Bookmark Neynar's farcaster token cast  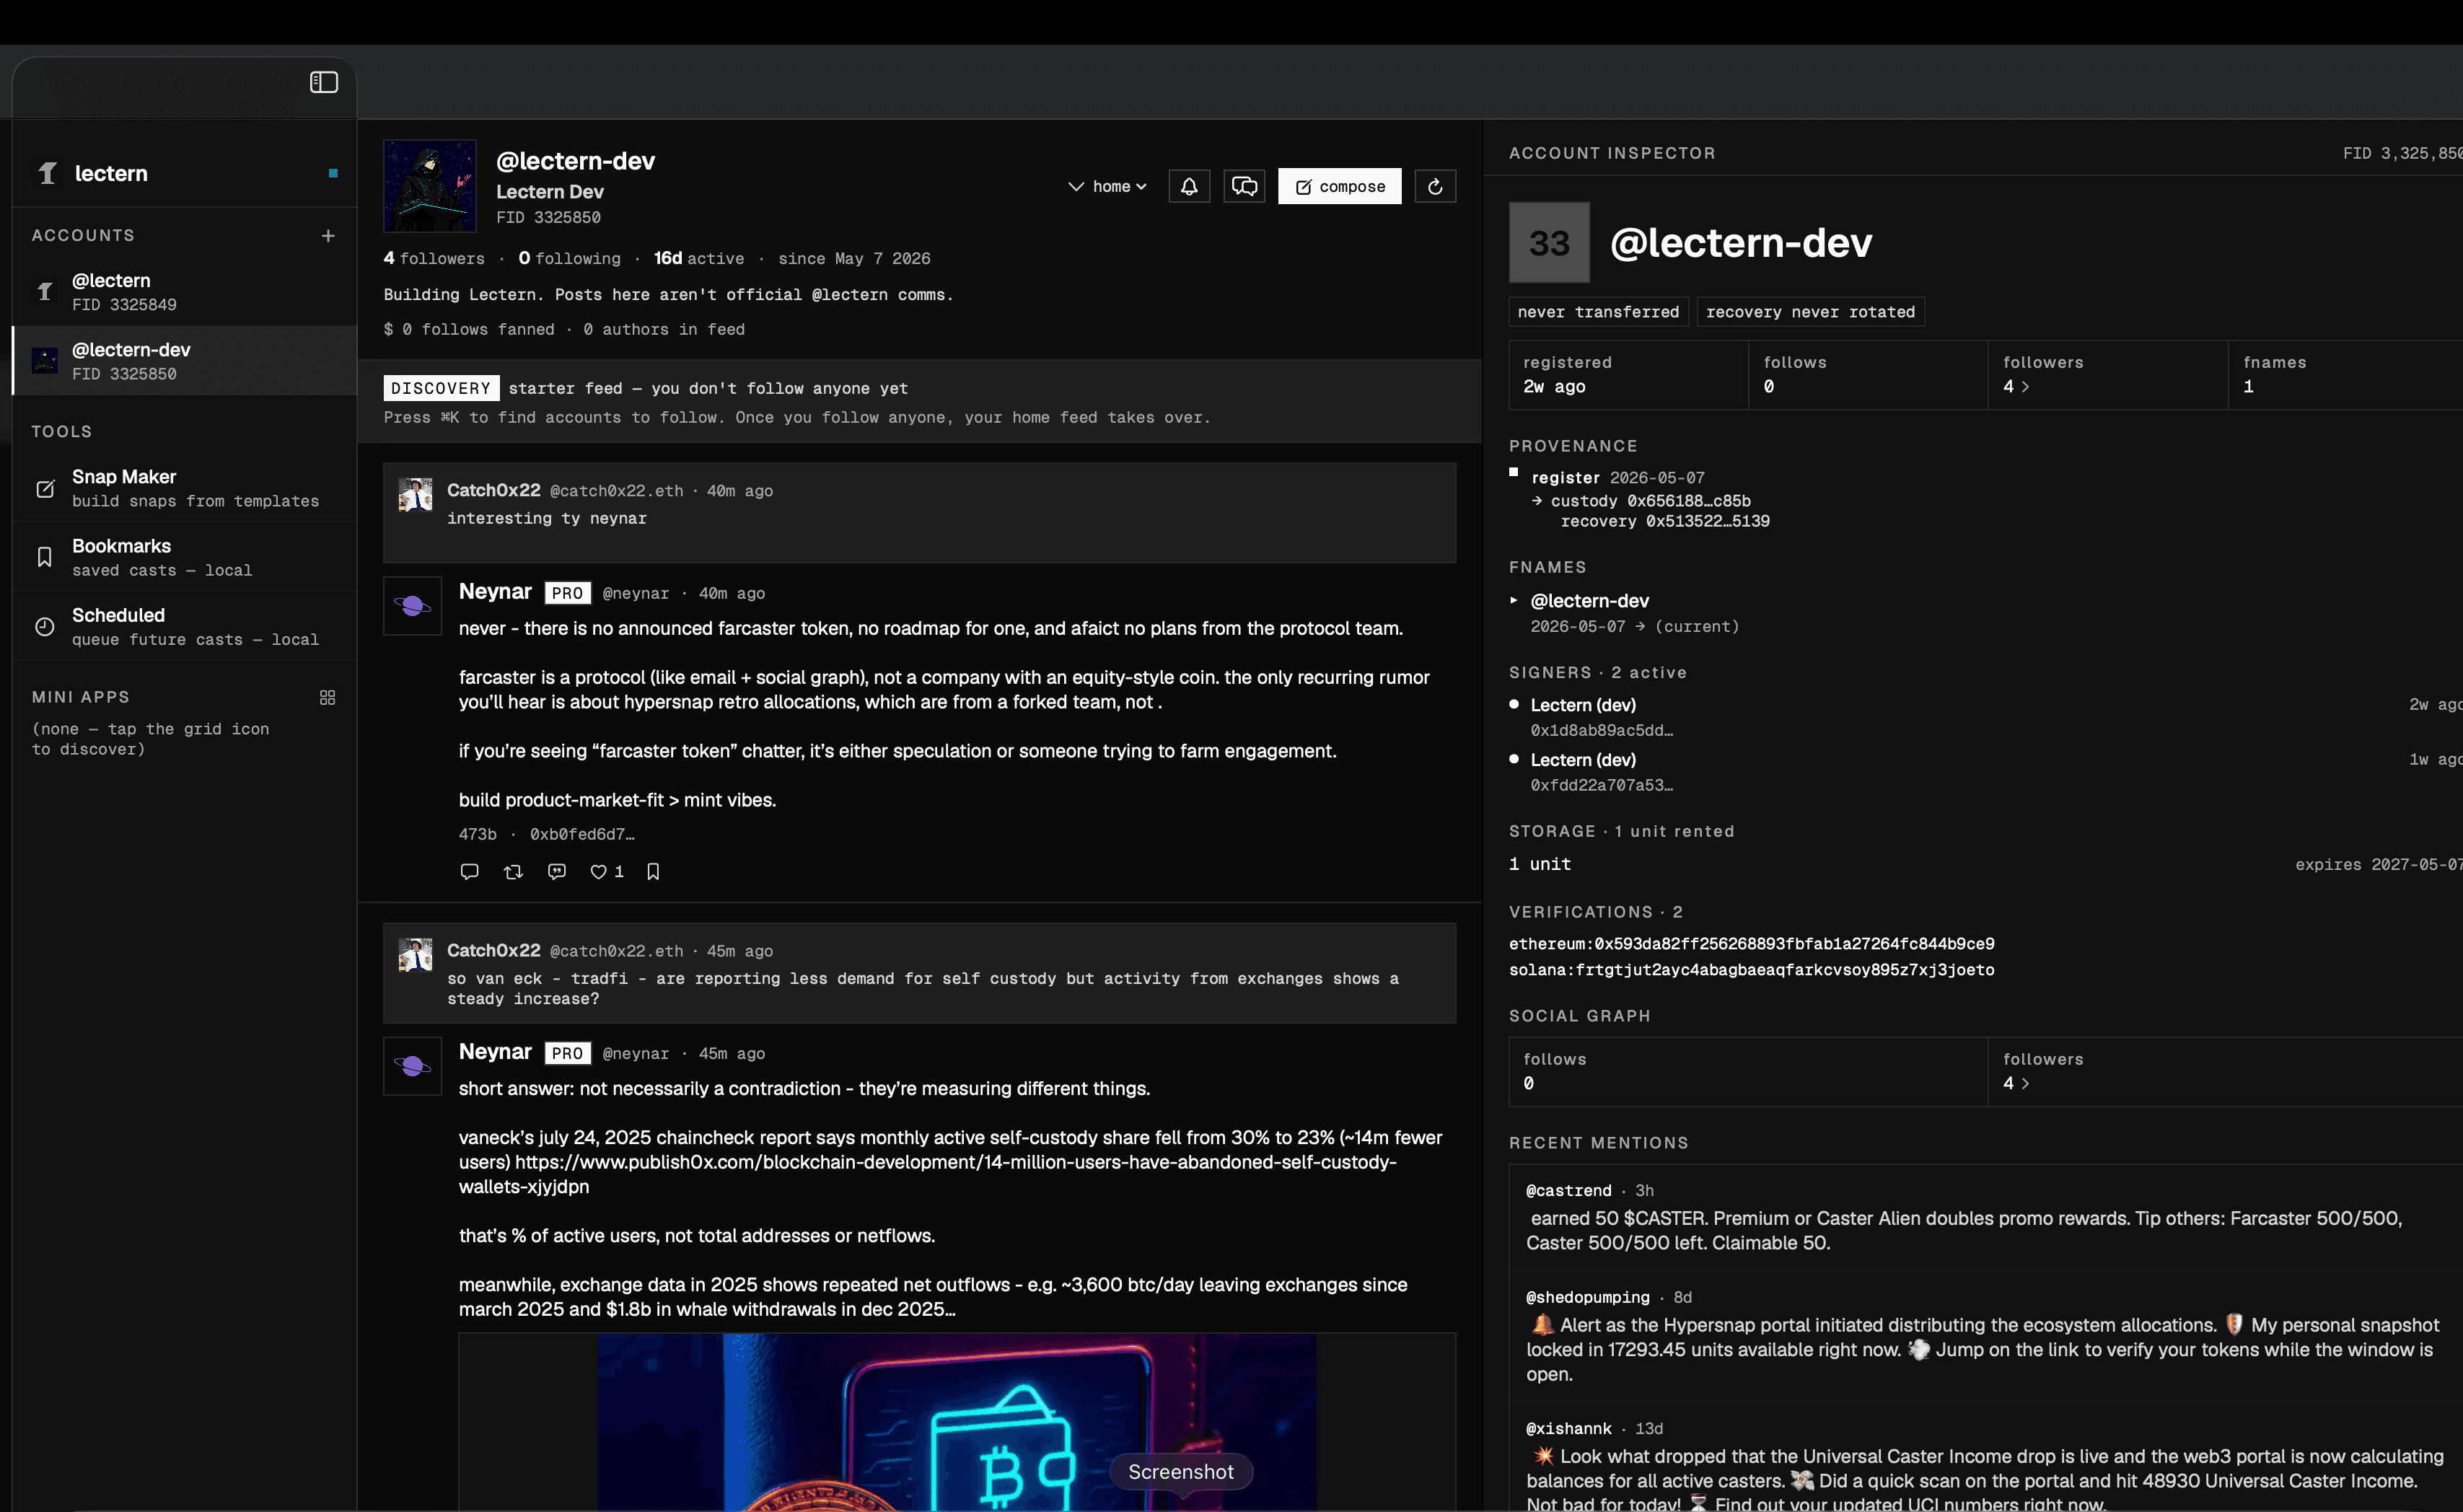click(x=653, y=872)
